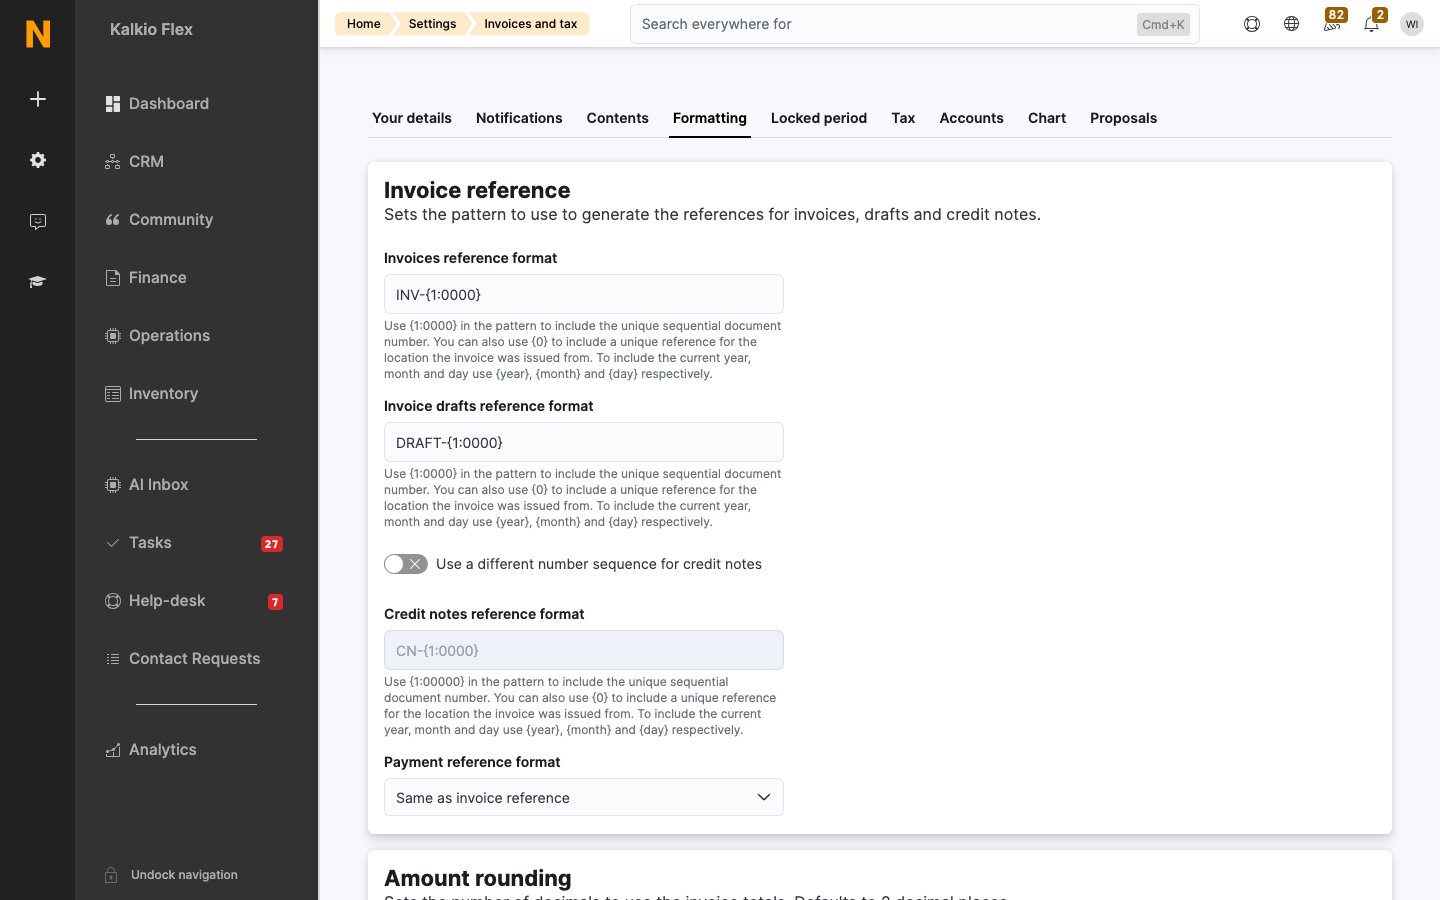Viewport: 1440px width, 900px height.
Task: Open the chat feedback icon in rail
Action: pos(38,221)
